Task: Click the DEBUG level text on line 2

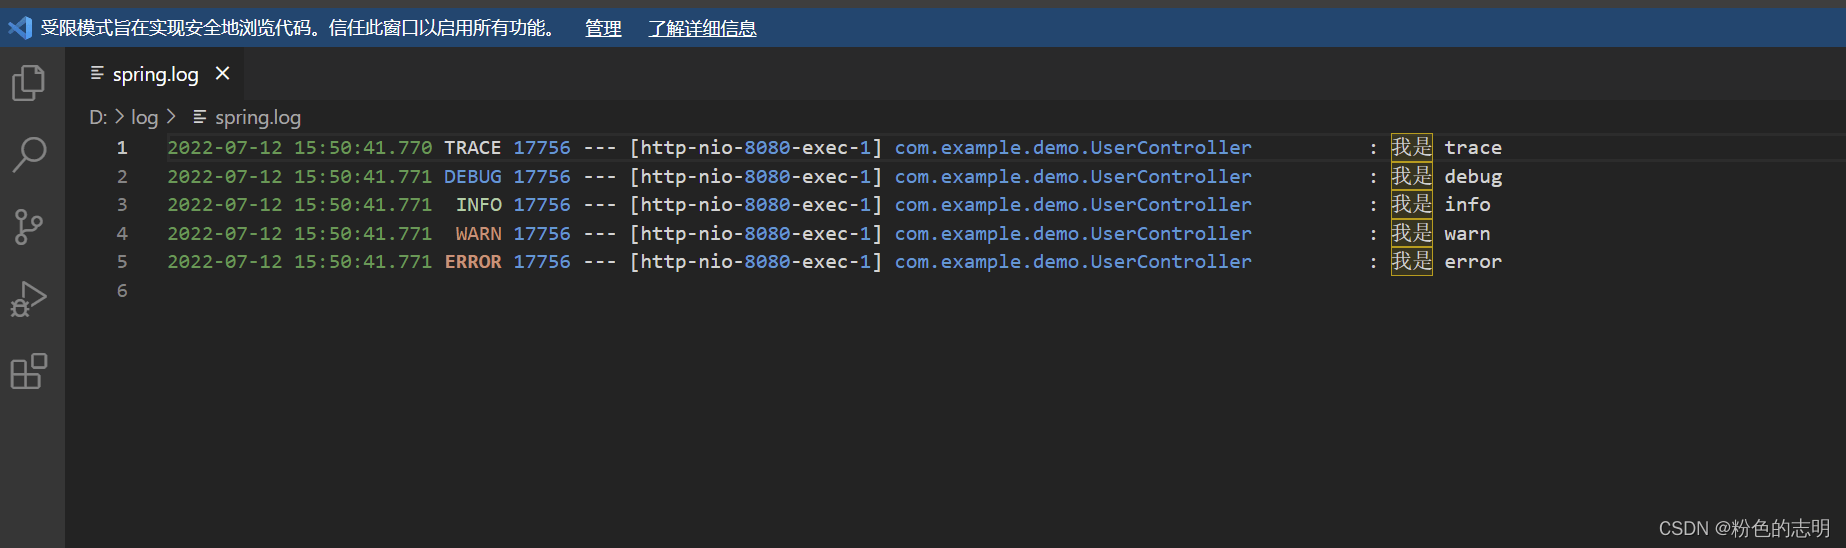Action: point(472,177)
